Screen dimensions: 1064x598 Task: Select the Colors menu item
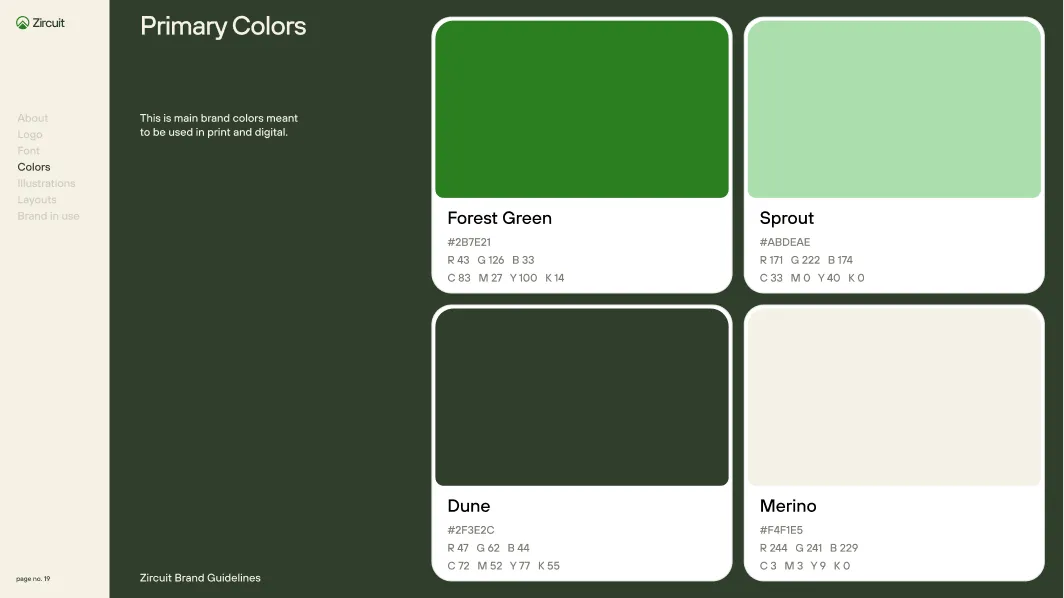click(x=33, y=167)
